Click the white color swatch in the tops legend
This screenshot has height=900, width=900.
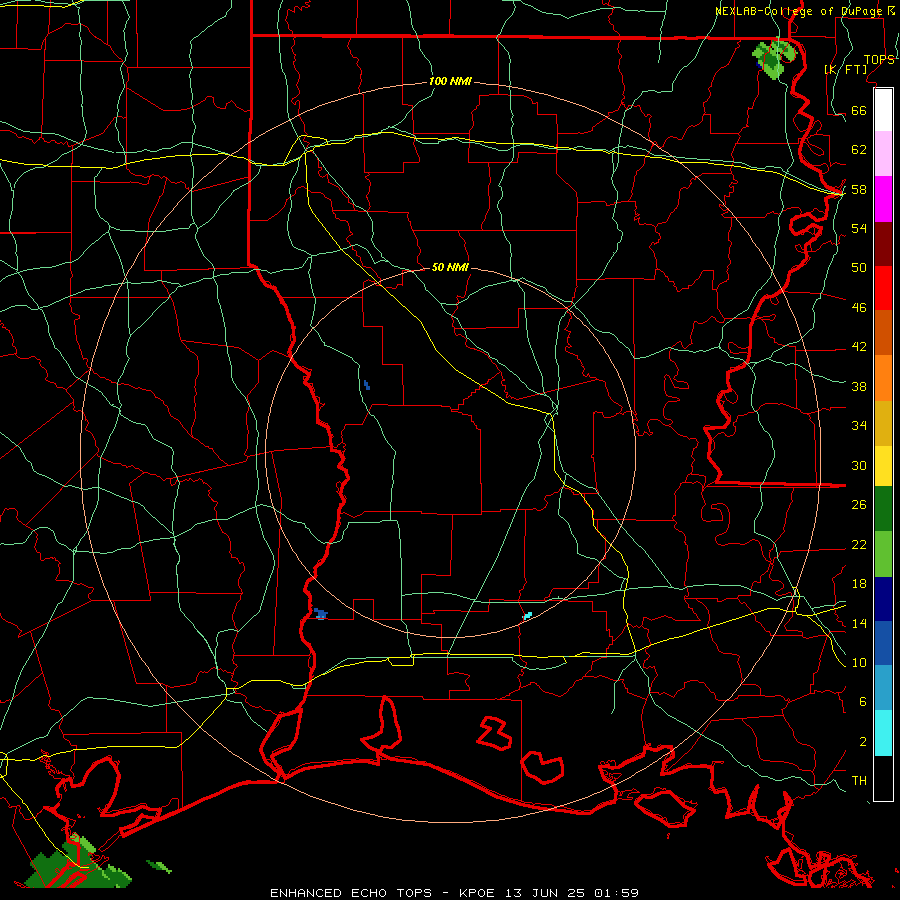coord(883,110)
